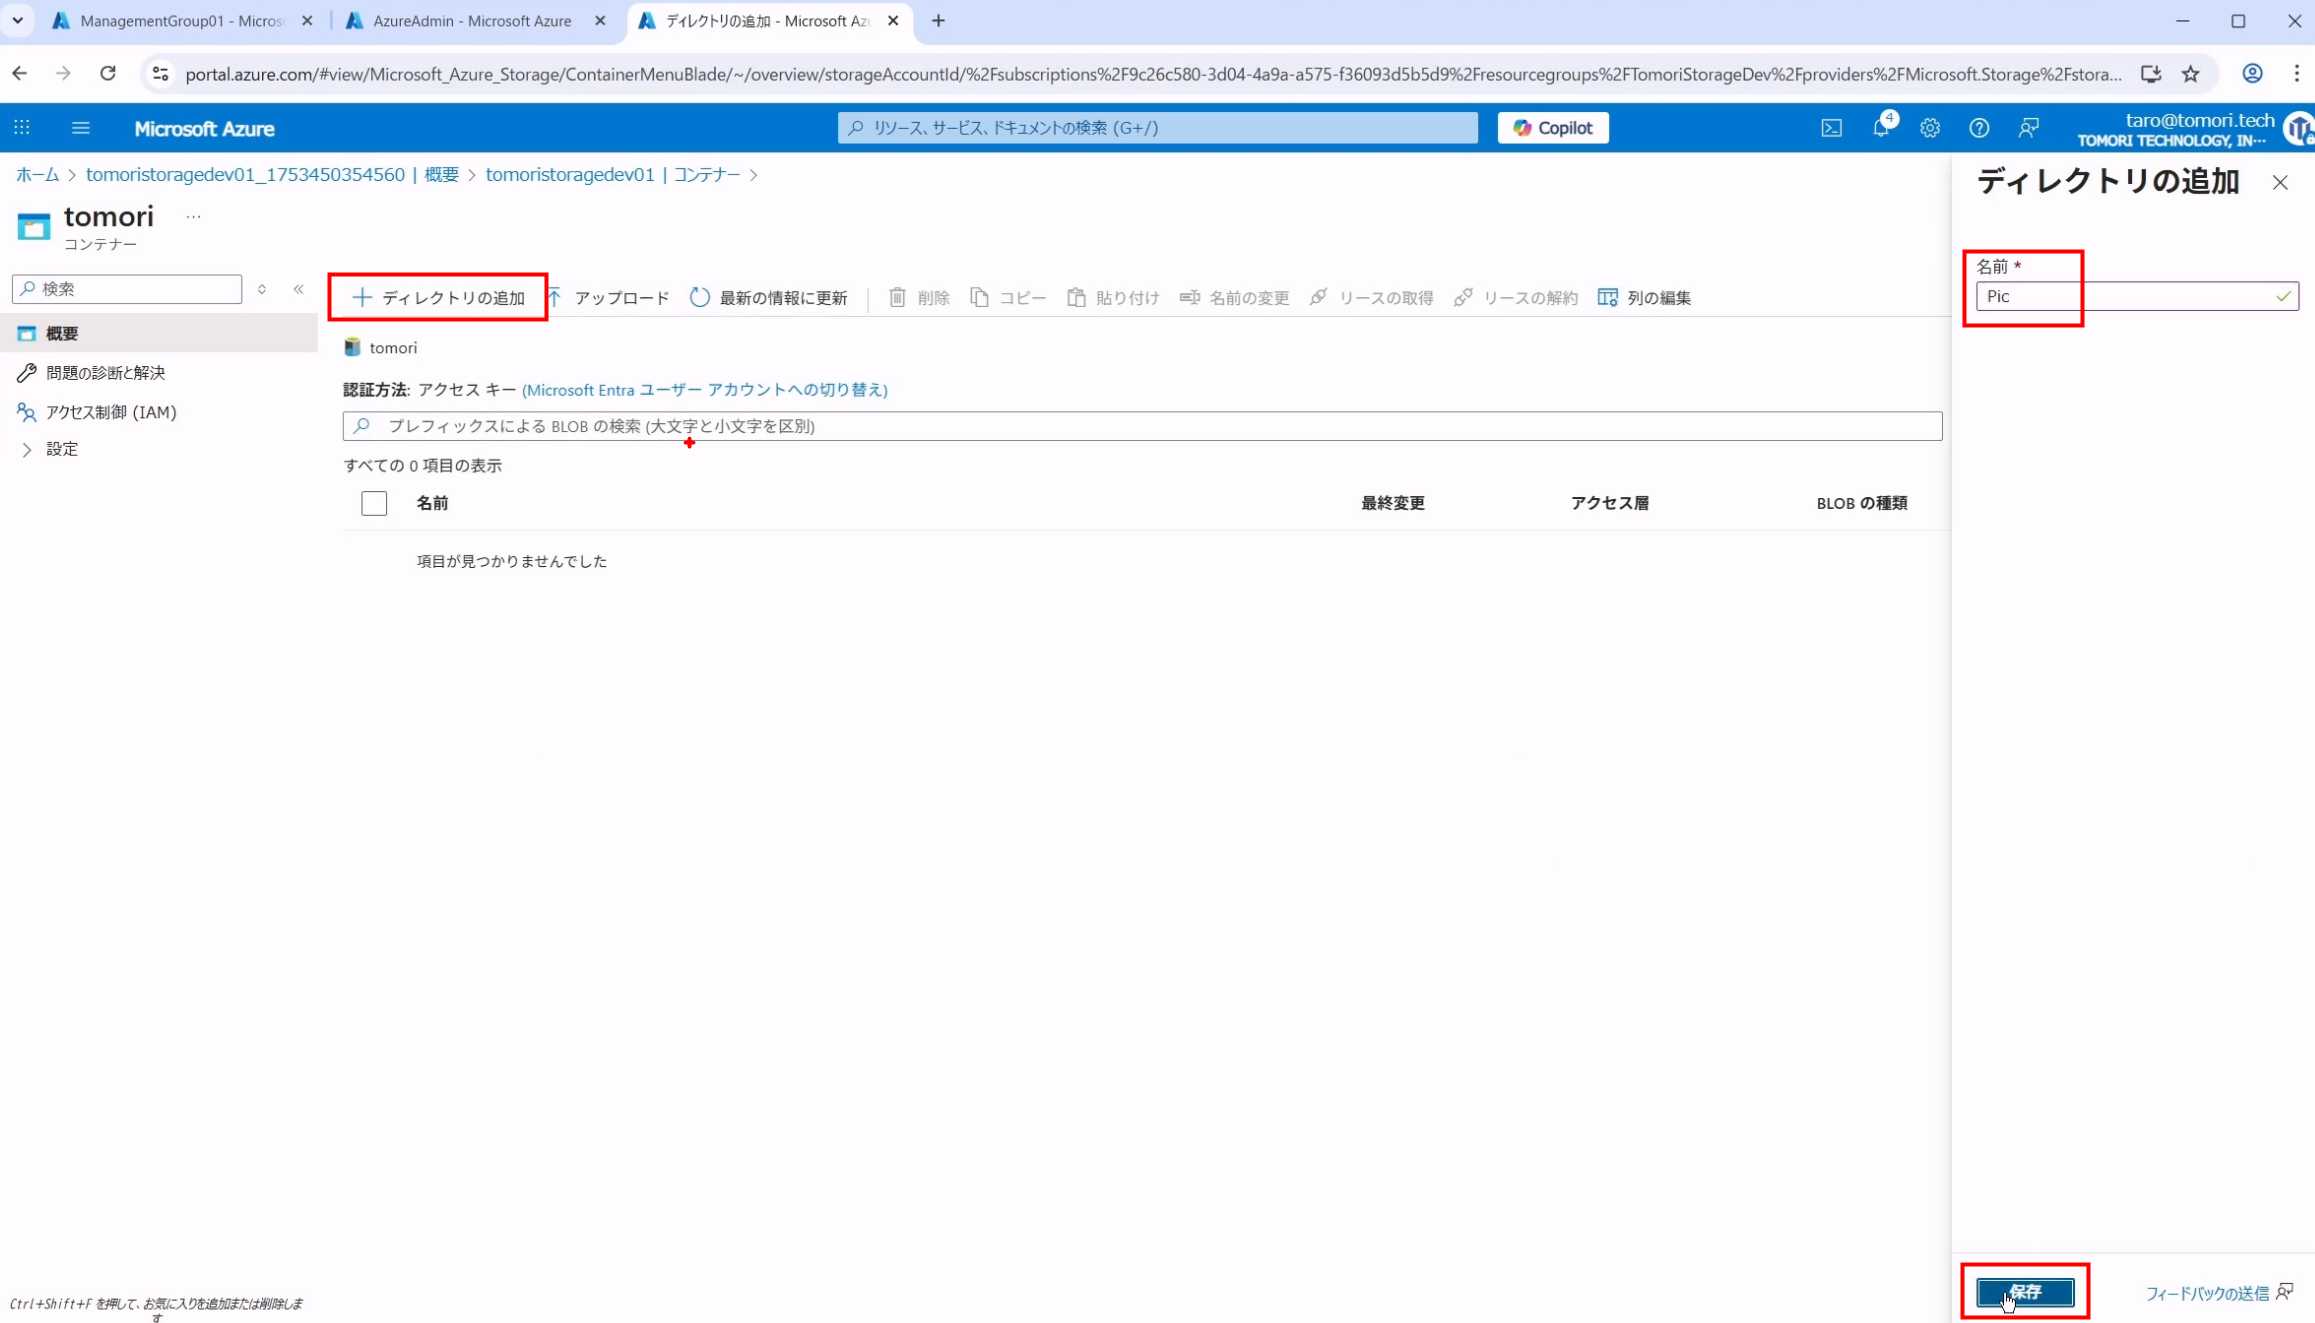Click アップロード upload toolbar item

pos(608,297)
